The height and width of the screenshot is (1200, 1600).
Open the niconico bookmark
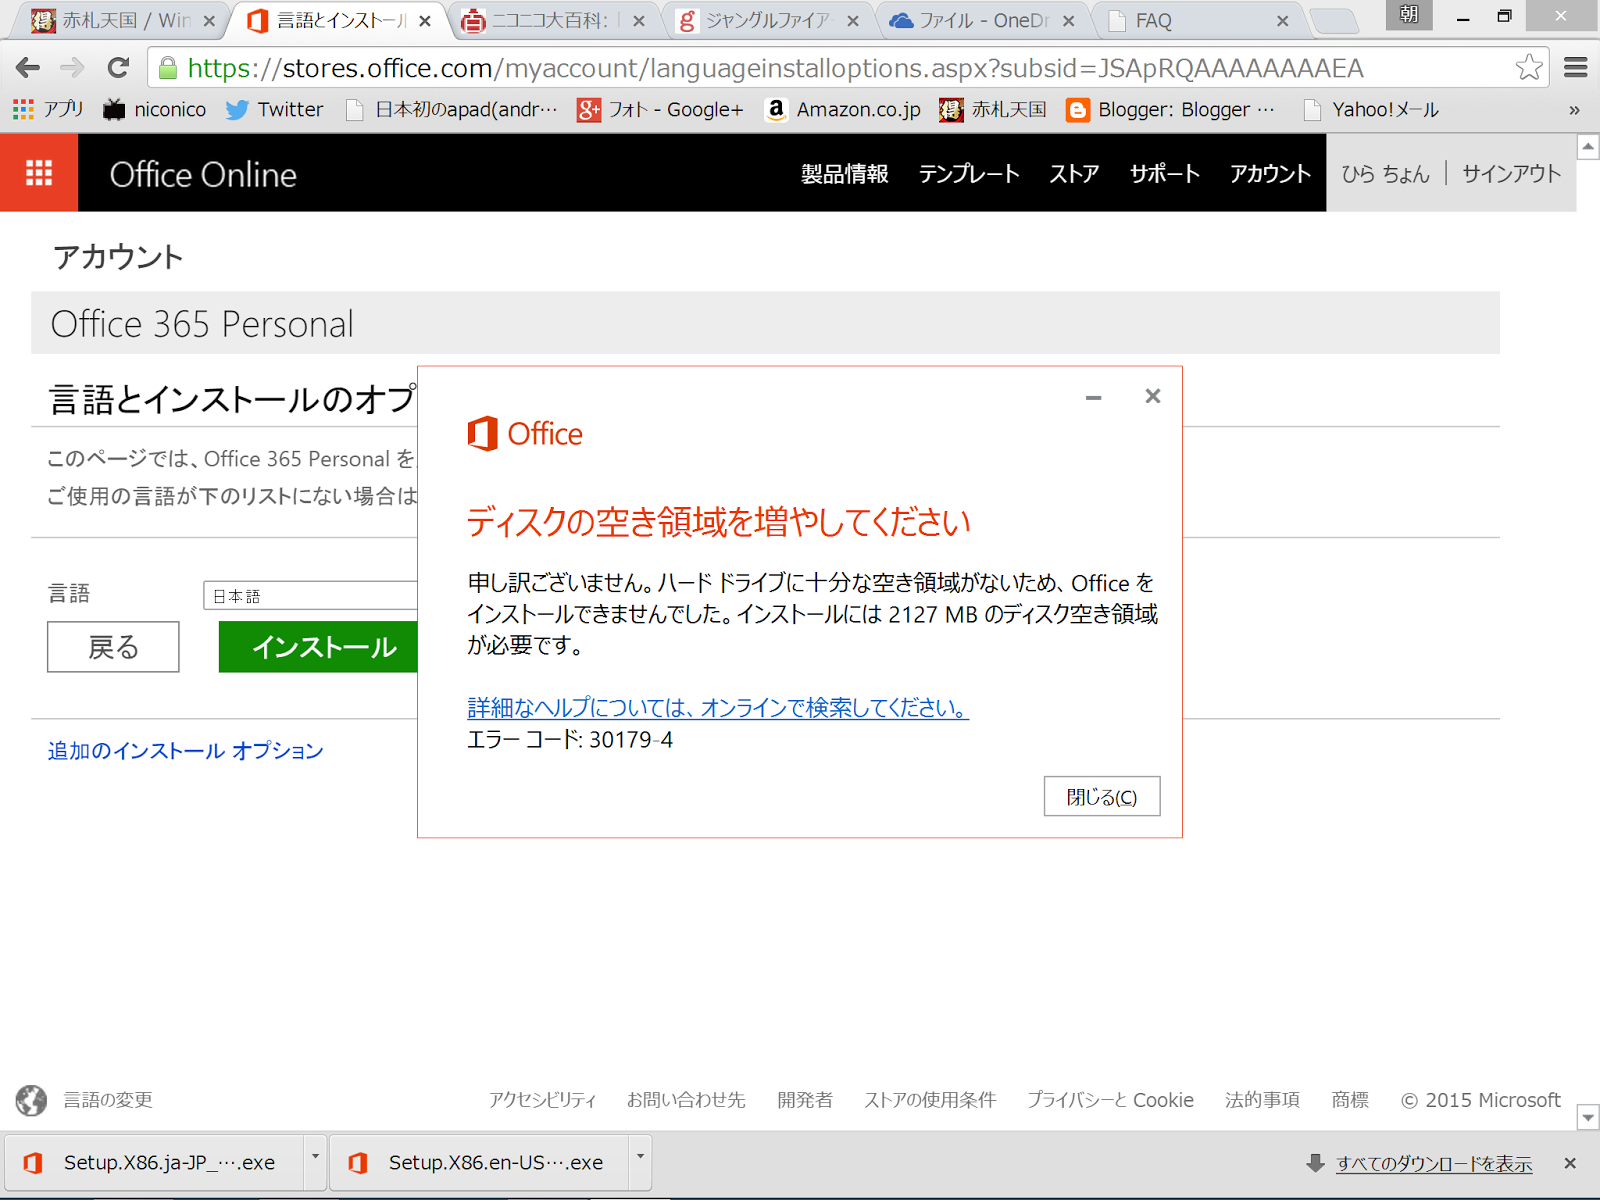point(155,109)
